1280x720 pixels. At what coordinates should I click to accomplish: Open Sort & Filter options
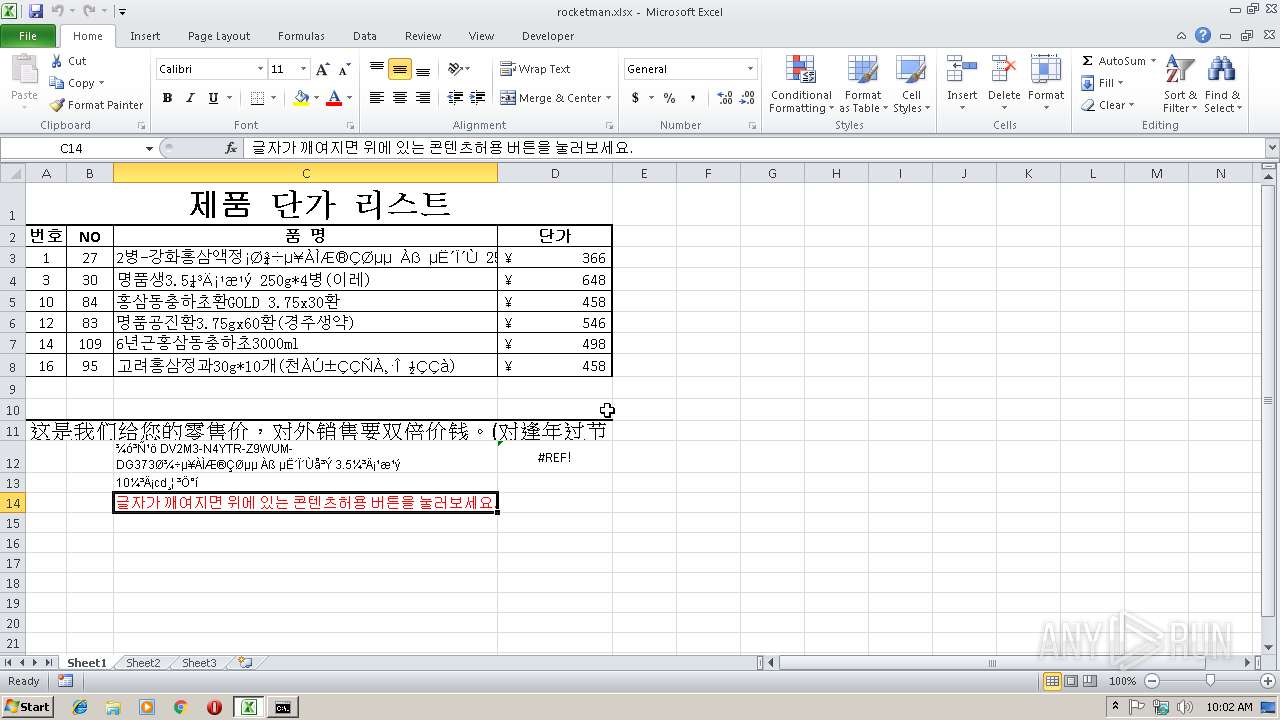(1180, 84)
